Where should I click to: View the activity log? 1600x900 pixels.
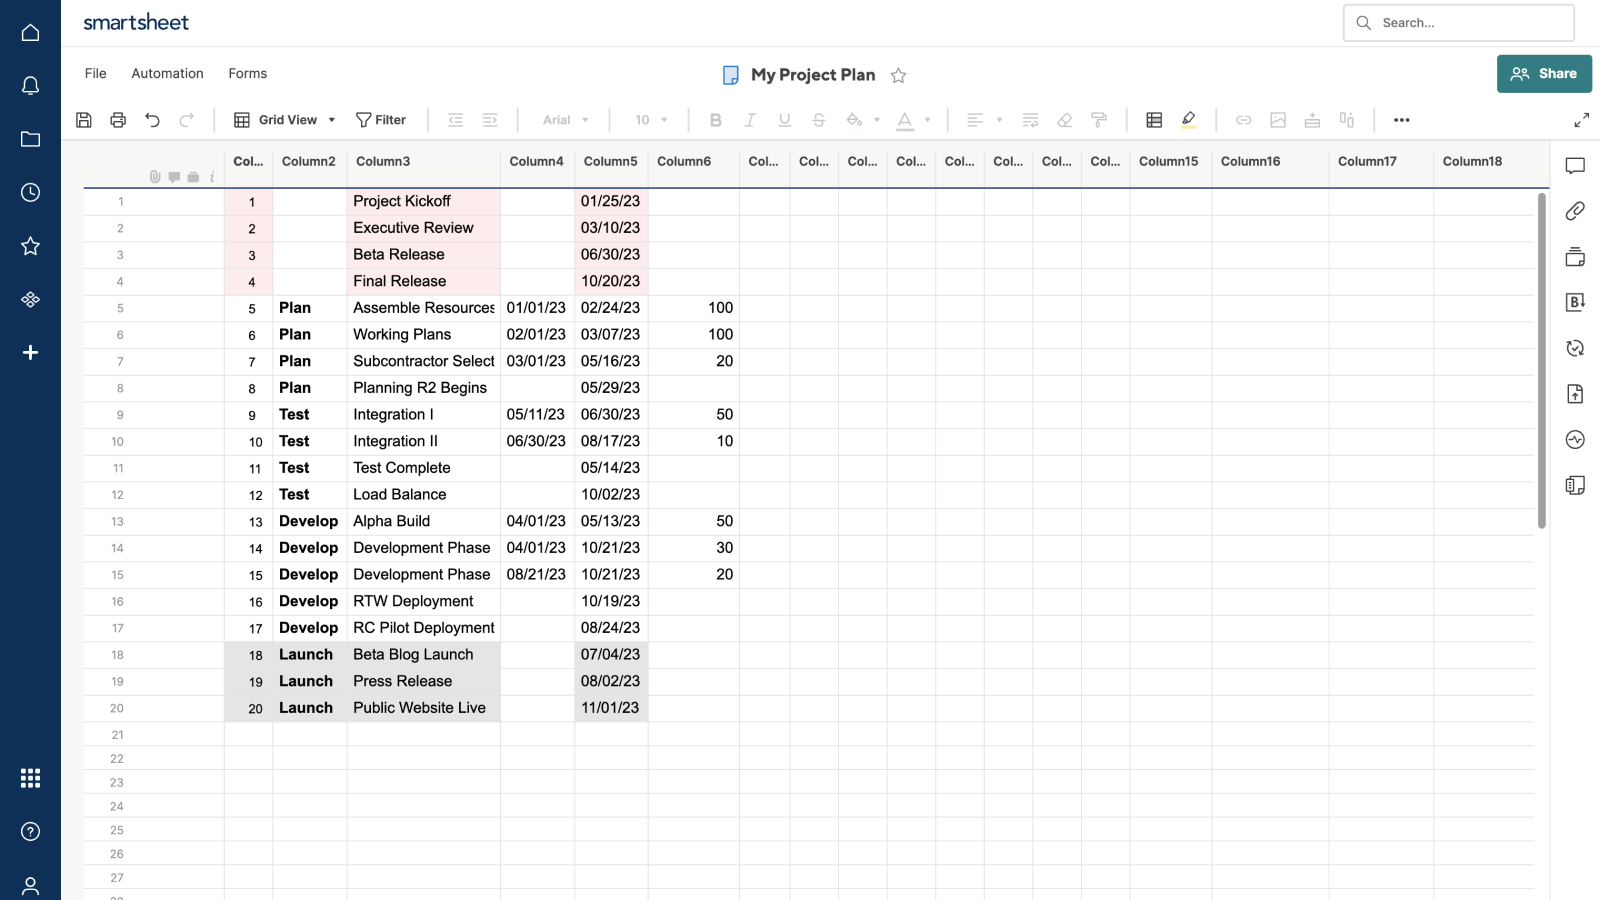tap(1575, 439)
